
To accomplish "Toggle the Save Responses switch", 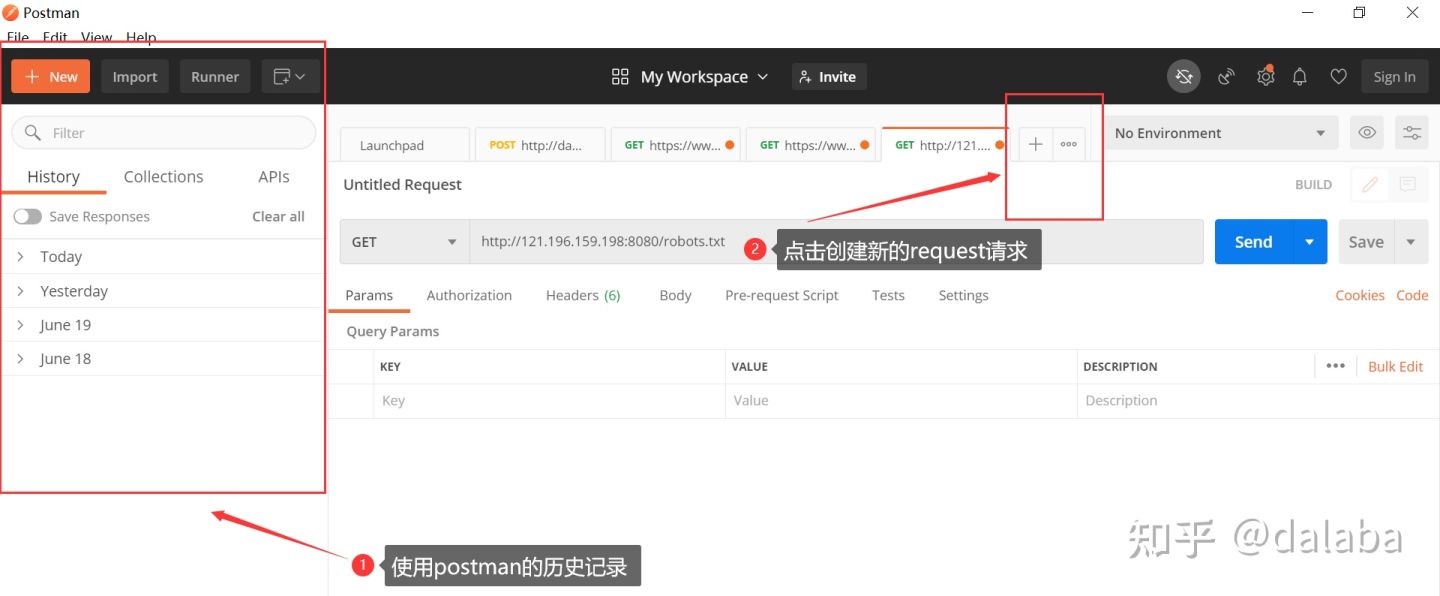I will tap(28, 217).
